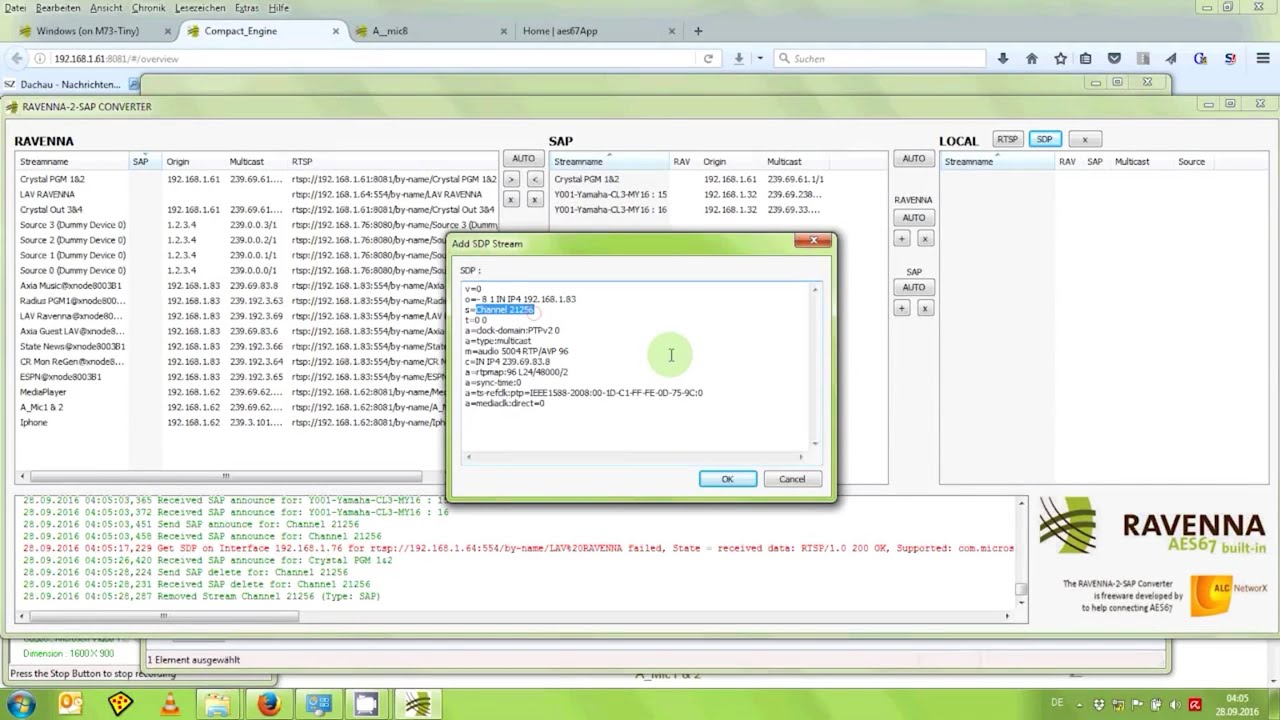Toggle RTSP mode in LOCAL section
1280x720 pixels.
[1007, 139]
